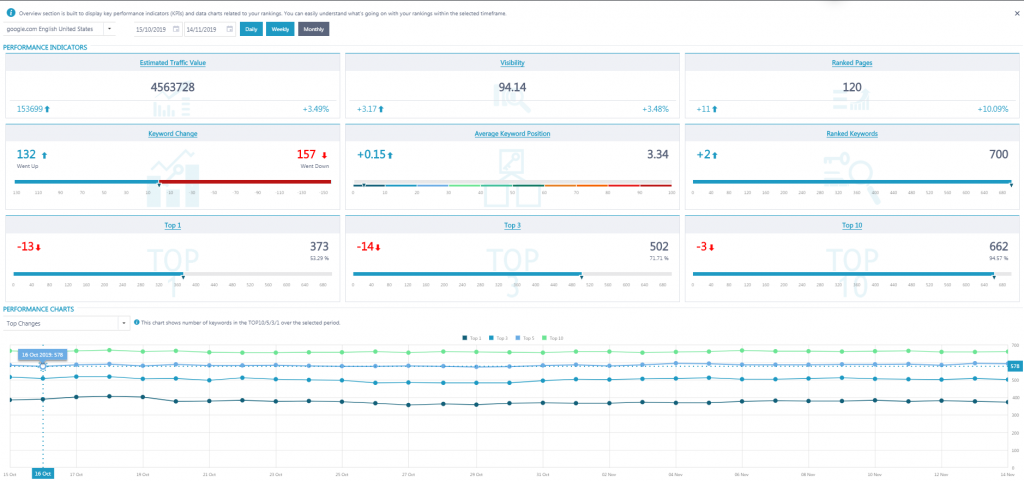The image size is (1024, 481).
Task: Click the Ranked Keywords progress bar marker
Action: point(1011,185)
